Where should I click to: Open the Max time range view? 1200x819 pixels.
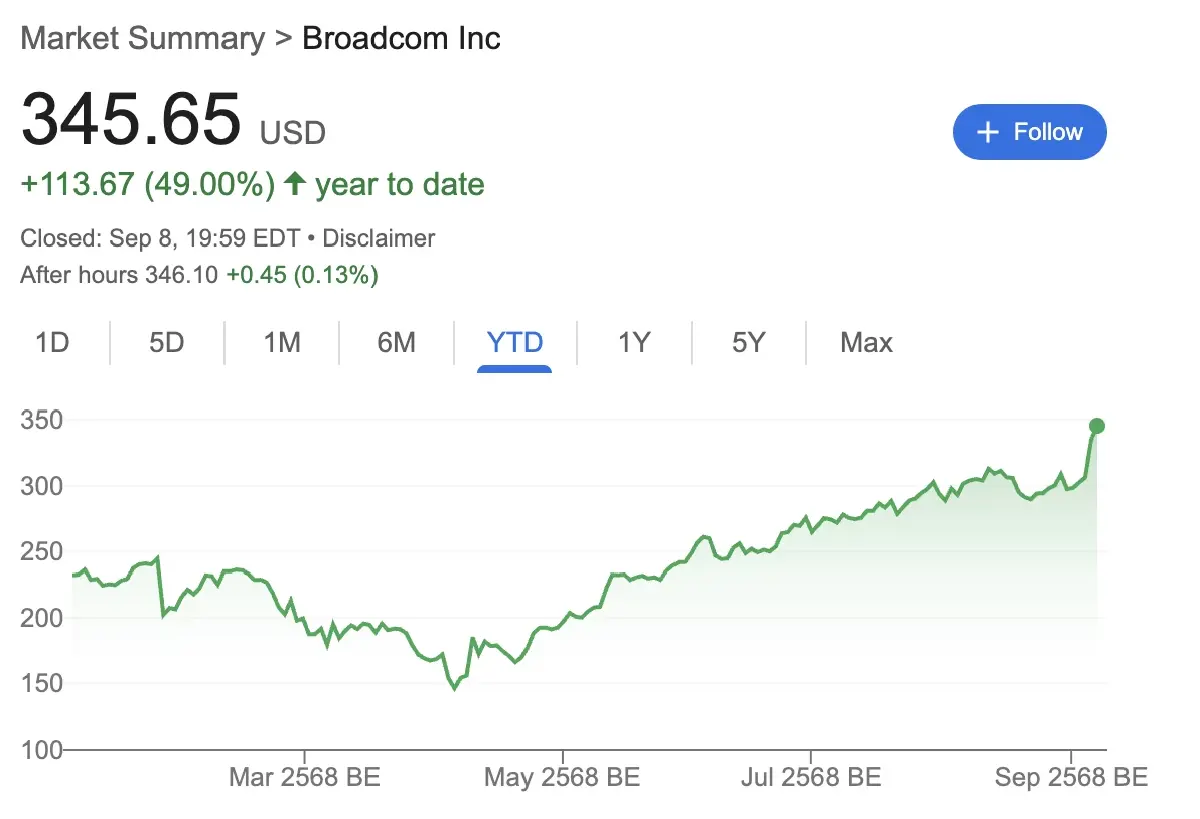865,343
